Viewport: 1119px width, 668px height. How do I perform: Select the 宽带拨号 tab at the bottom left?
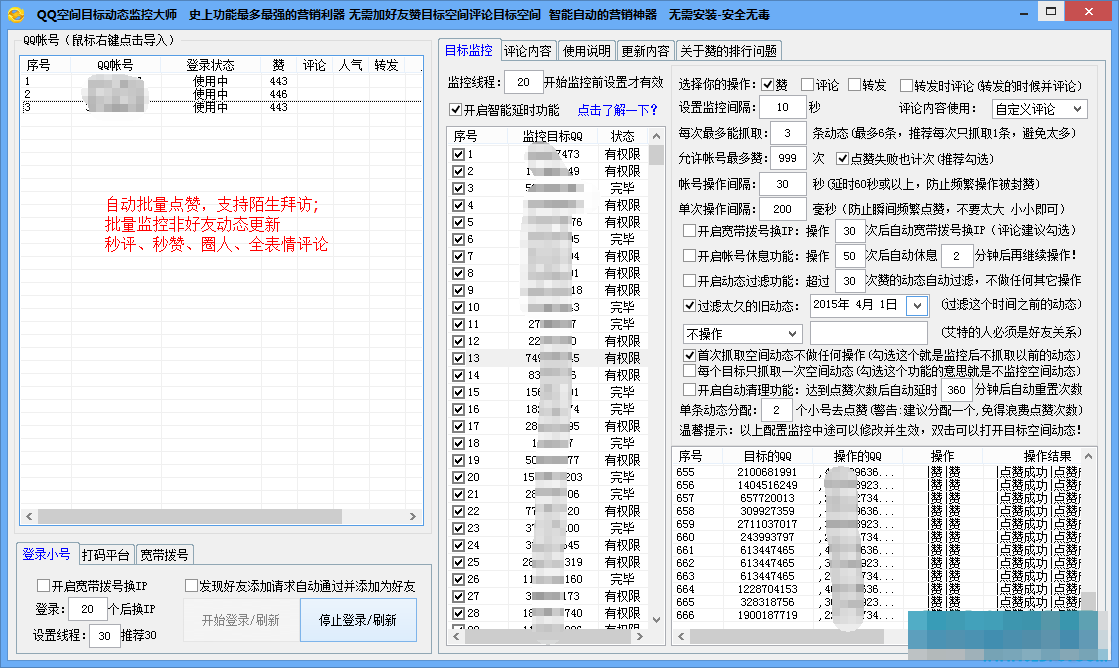164,555
